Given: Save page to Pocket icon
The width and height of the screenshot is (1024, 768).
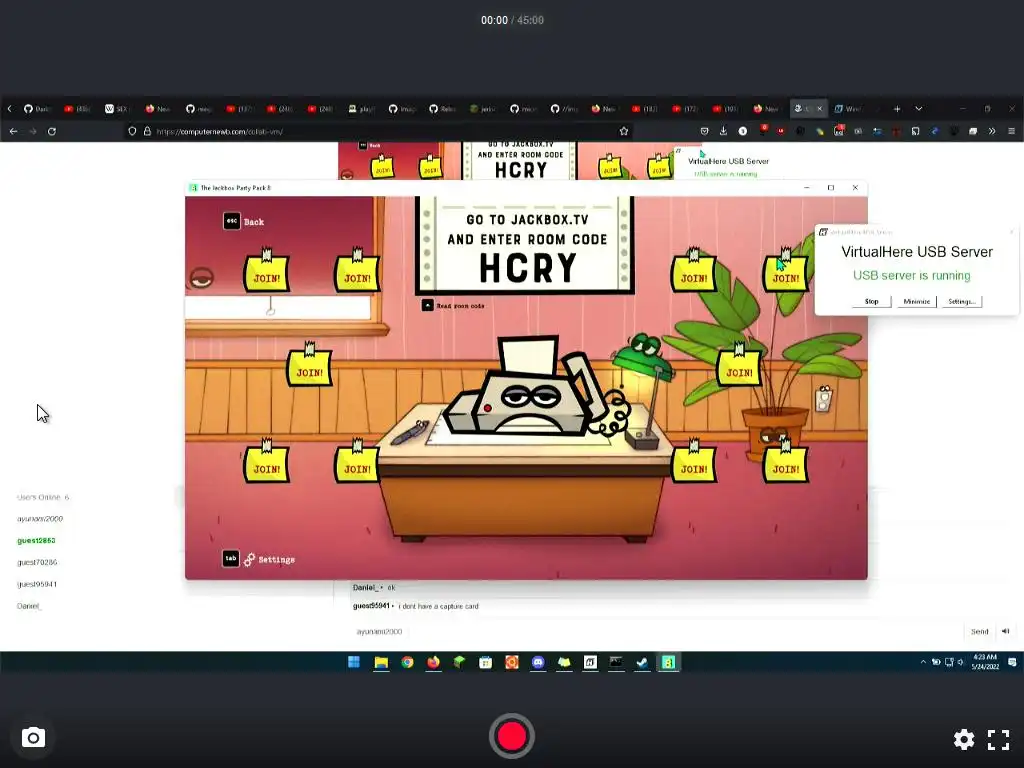Looking at the screenshot, I should [704, 131].
